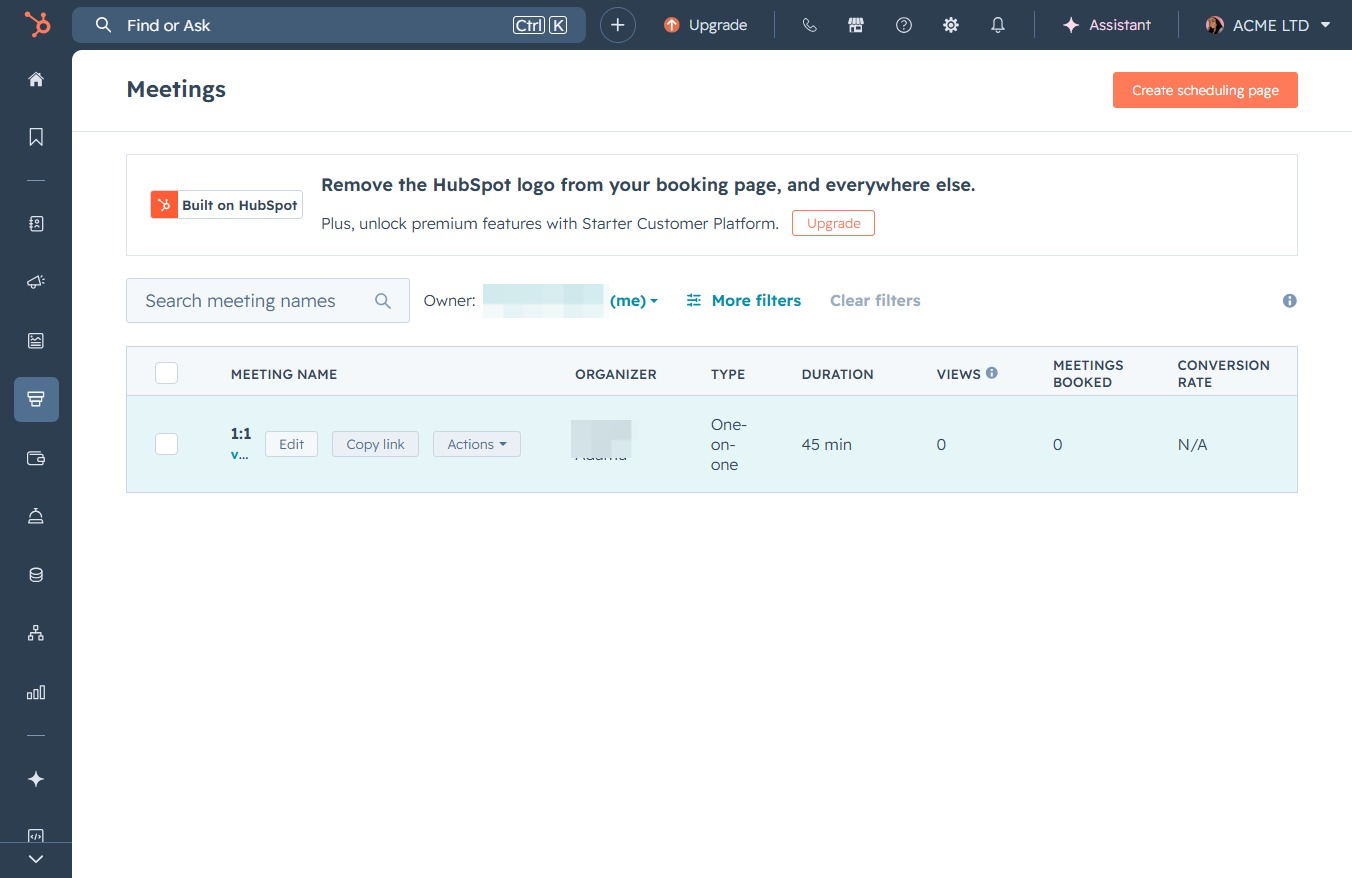Expand sidebar with bottom chevron
This screenshot has height=878, width=1352.
tap(36, 859)
